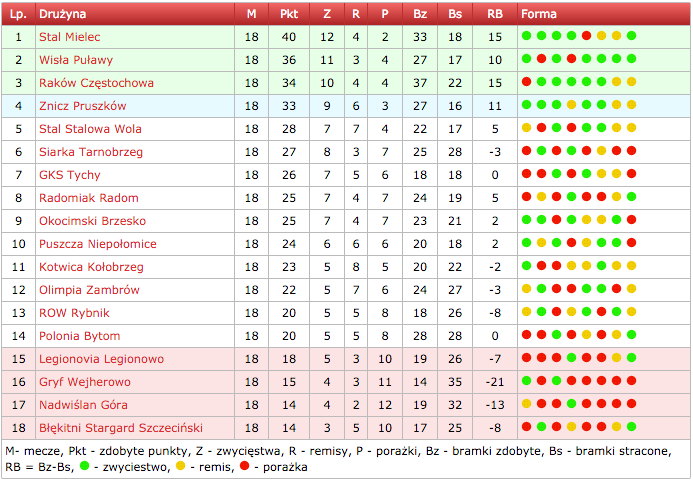Click the Drużyna column header
The image size is (693, 481).
62,15
